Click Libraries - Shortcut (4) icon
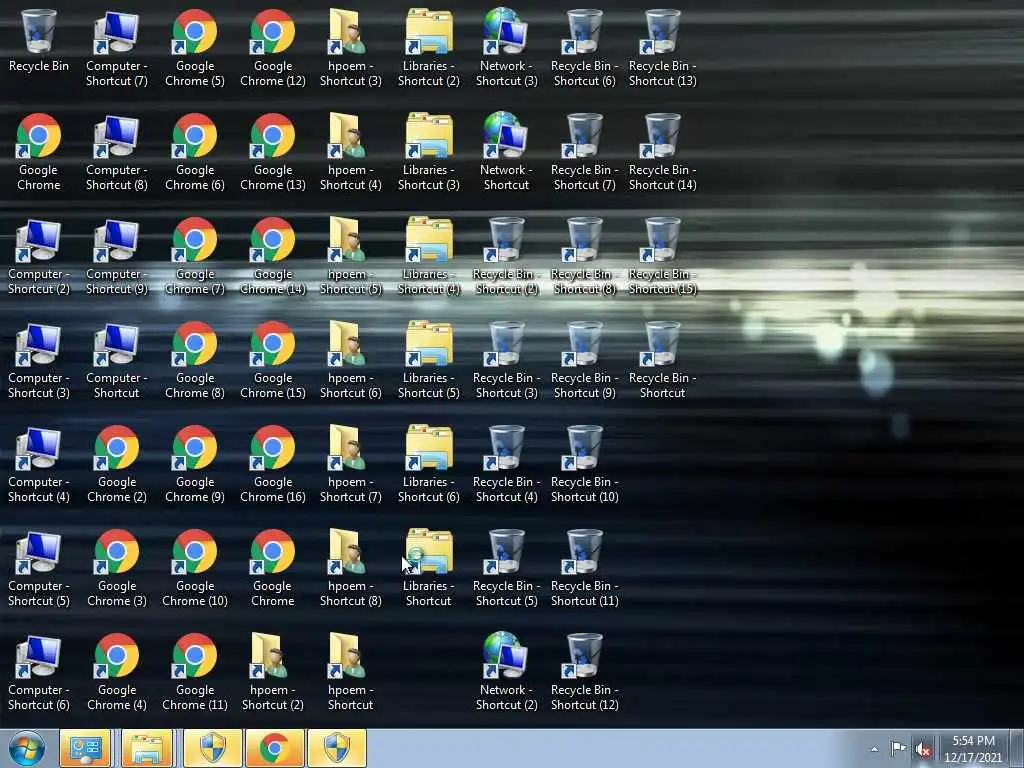 (x=428, y=256)
